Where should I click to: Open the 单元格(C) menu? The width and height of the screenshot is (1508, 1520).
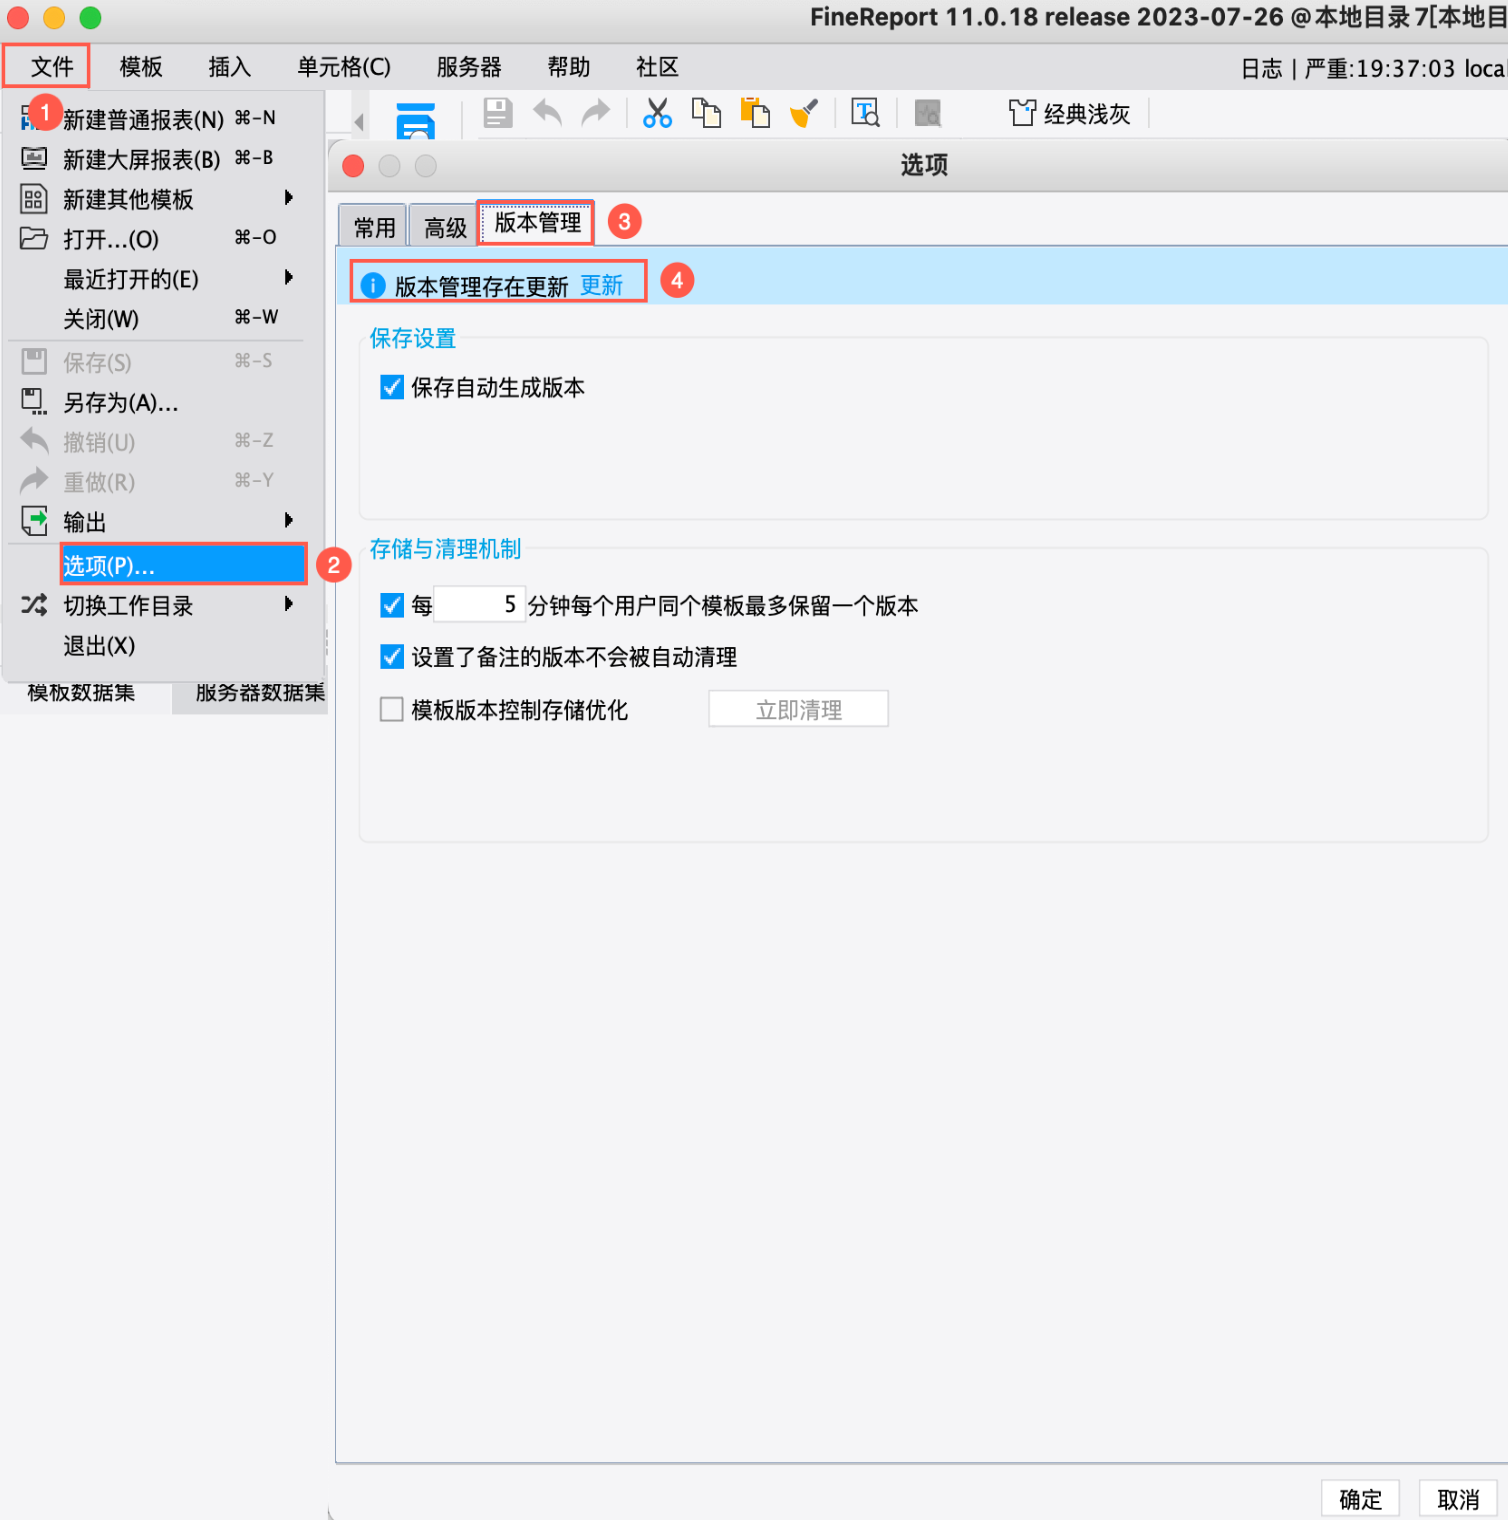pos(344,67)
